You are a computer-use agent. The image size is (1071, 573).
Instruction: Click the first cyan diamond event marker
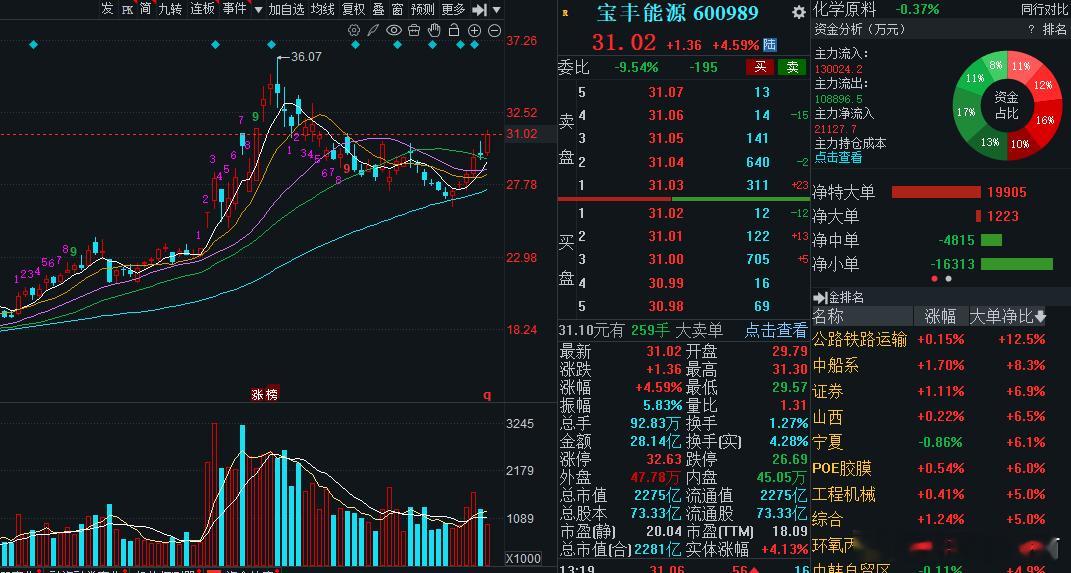[x=33, y=45]
